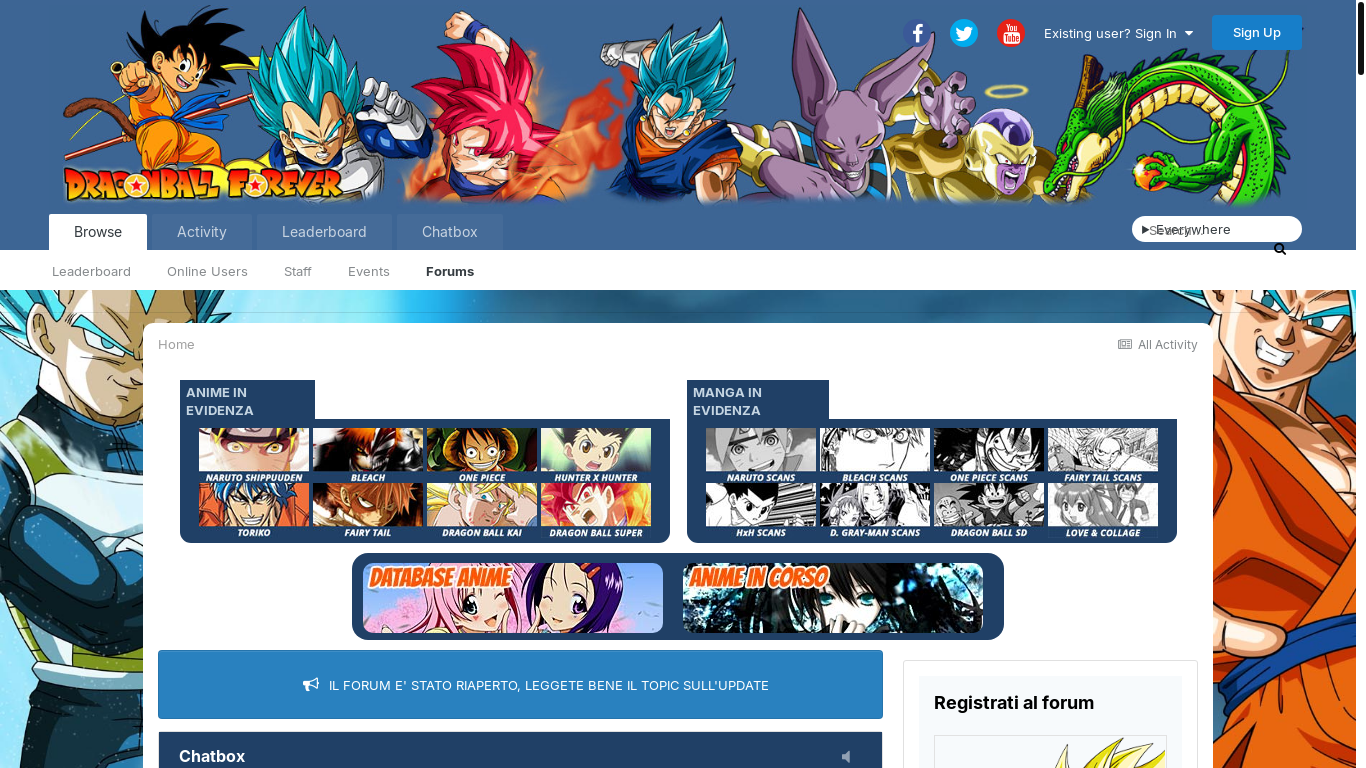Open the Everywhere search scope dropdown
Viewport: 1366px width, 768px height.
pos(1187,229)
